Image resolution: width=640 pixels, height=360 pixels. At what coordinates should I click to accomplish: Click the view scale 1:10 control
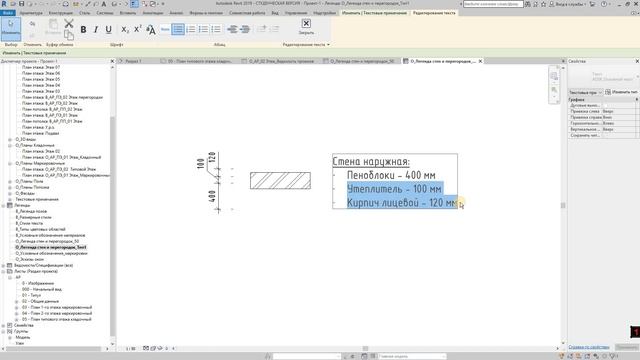point(131,349)
